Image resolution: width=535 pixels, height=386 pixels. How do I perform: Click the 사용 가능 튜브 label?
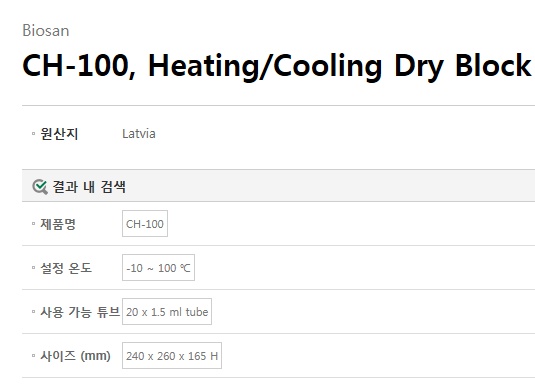point(80,312)
